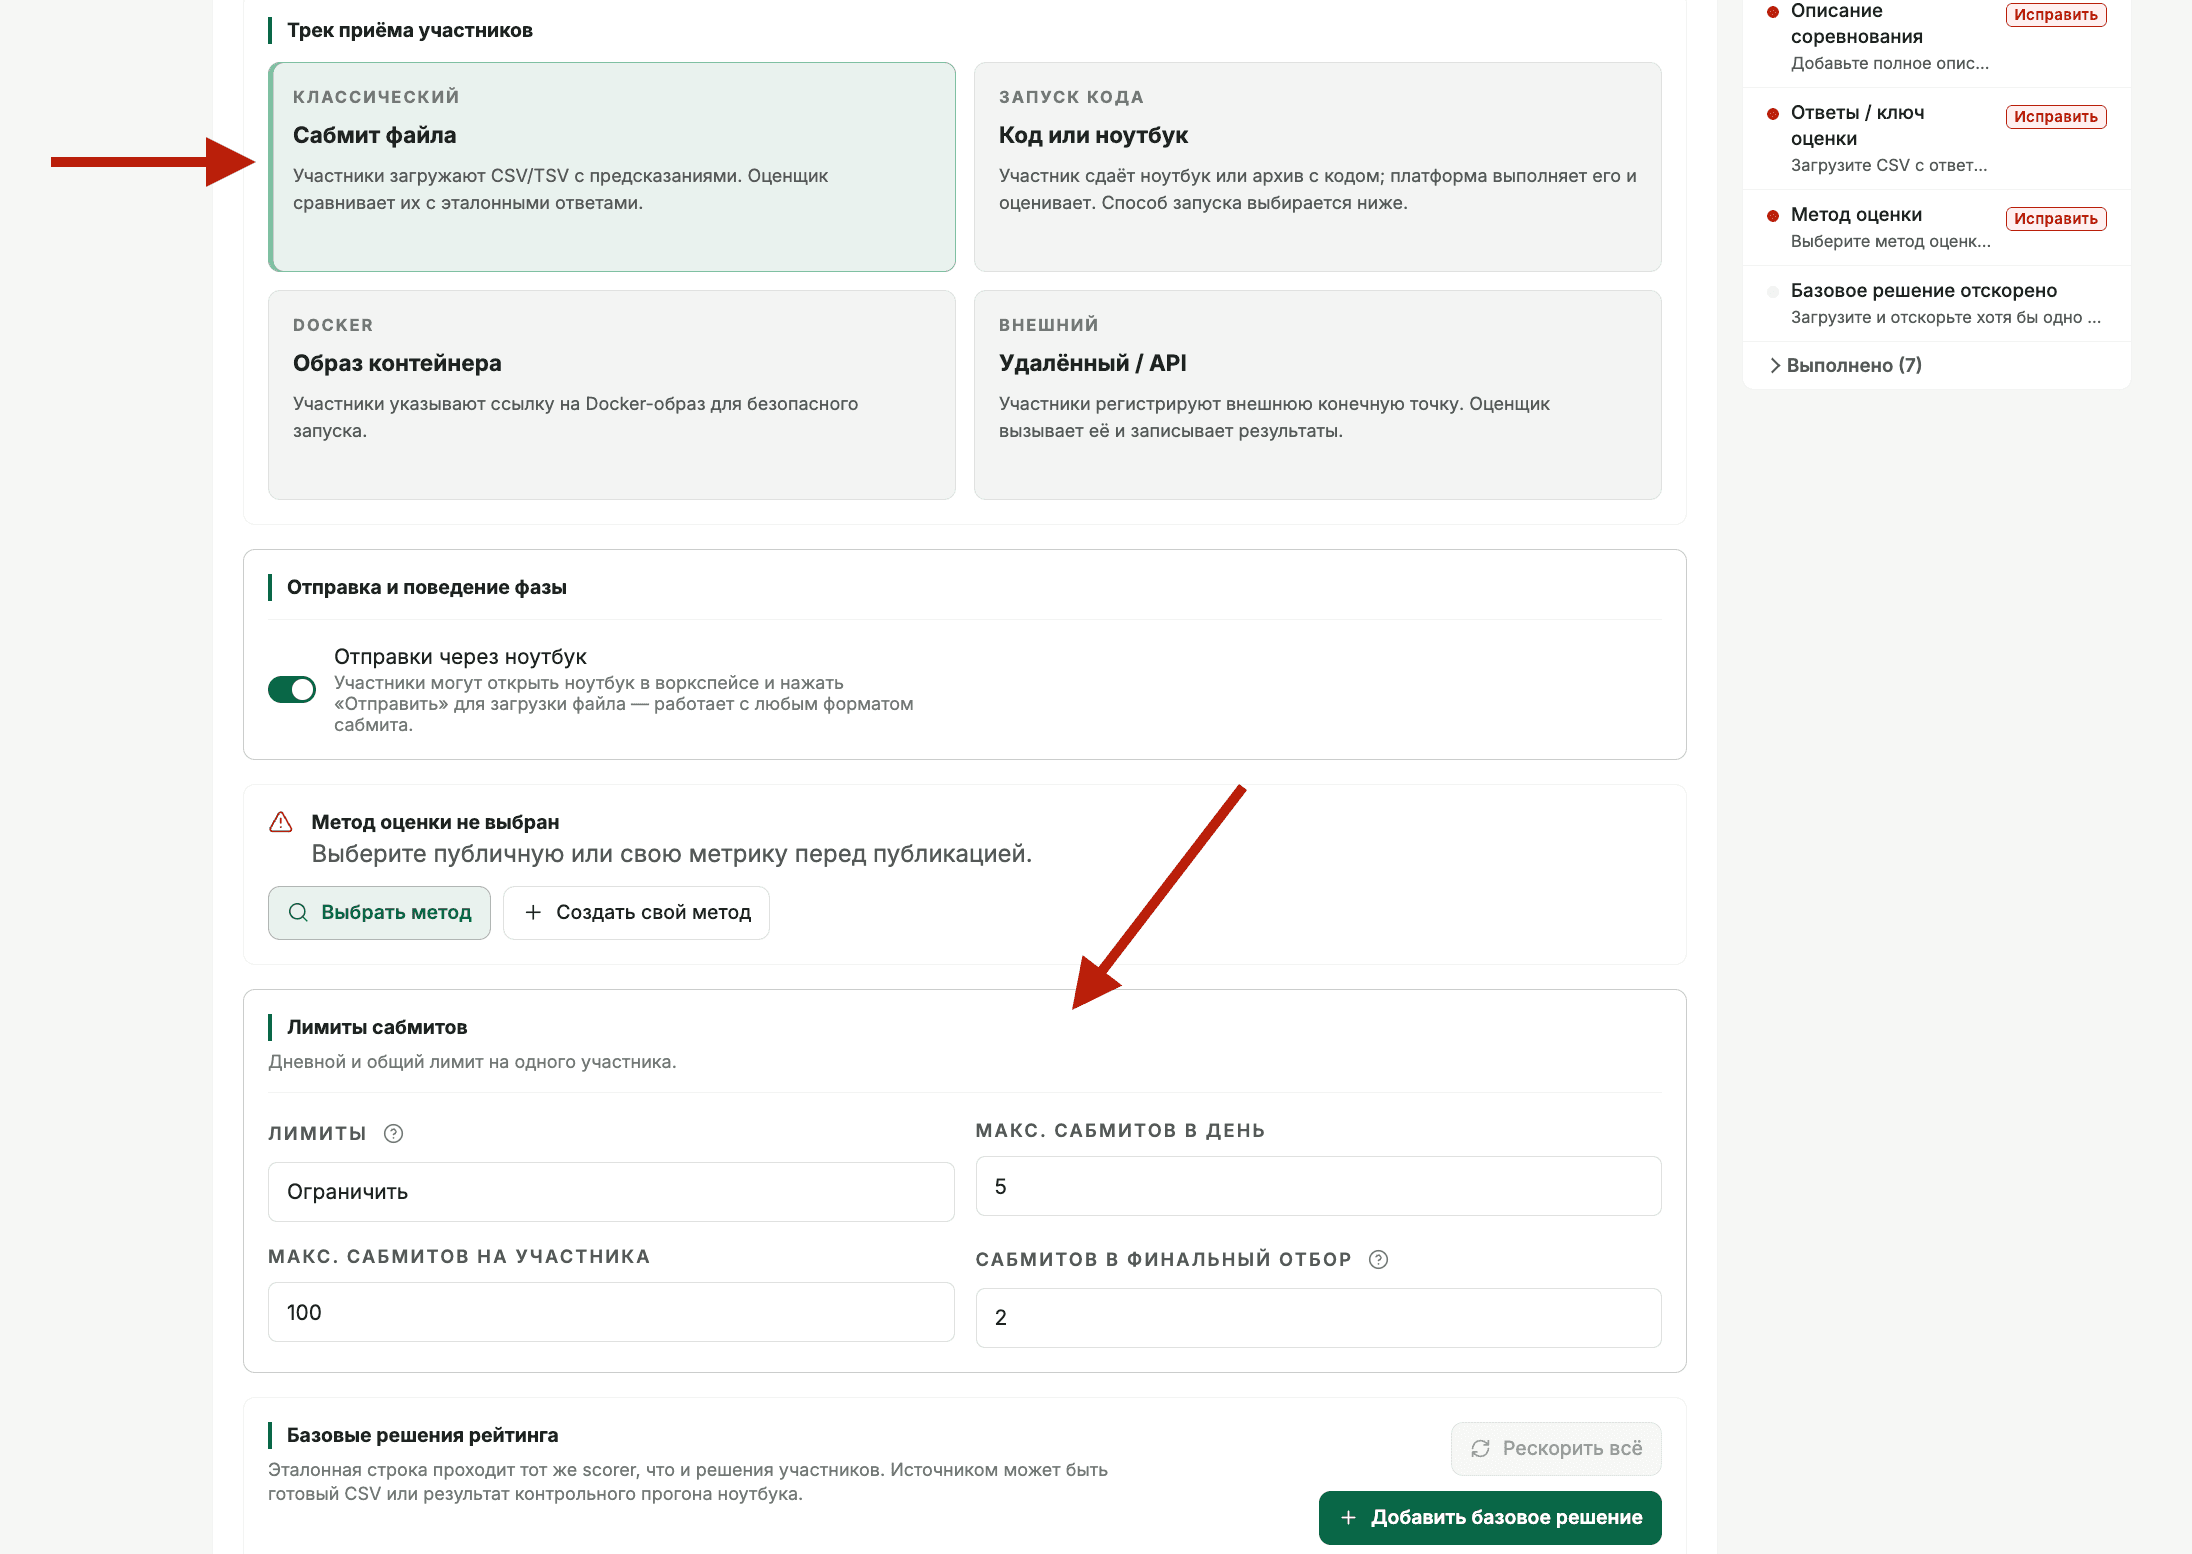The width and height of the screenshot is (2192, 1554).
Task: Click Исправить next to Описание соревнования
Action: (x=2056, y=15)
